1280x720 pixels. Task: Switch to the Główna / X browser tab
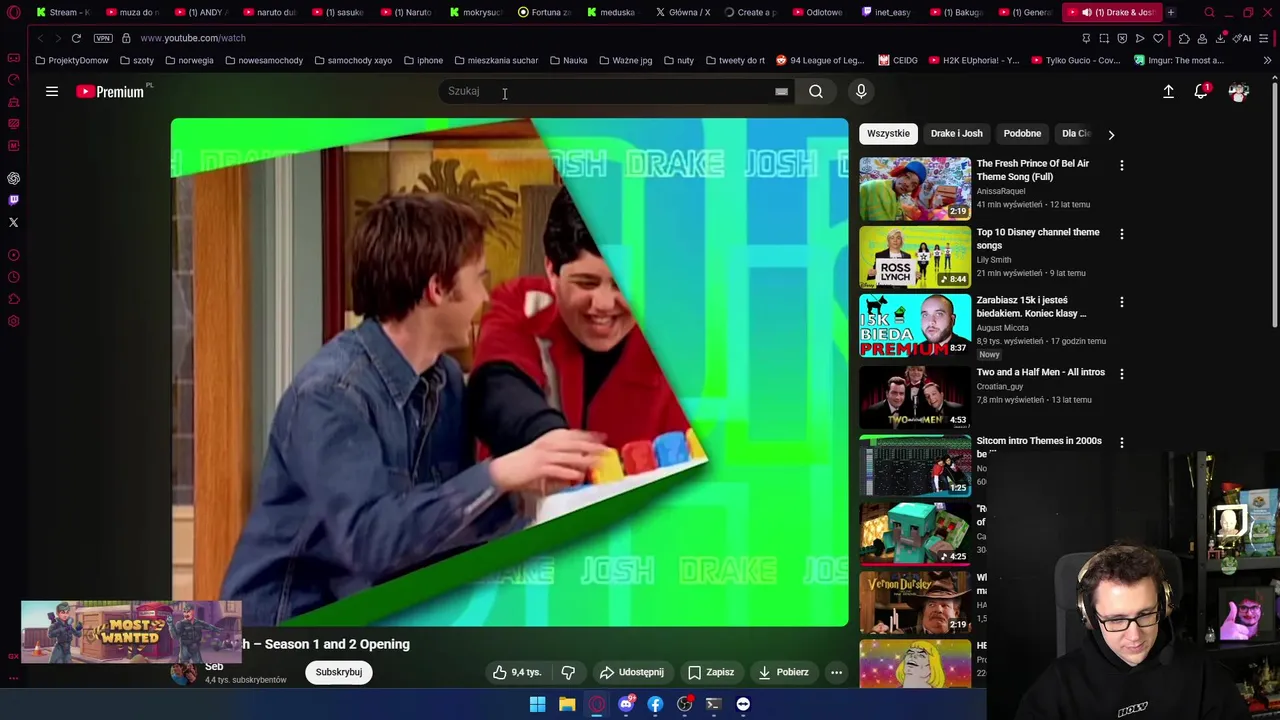(x=682, y=12)
